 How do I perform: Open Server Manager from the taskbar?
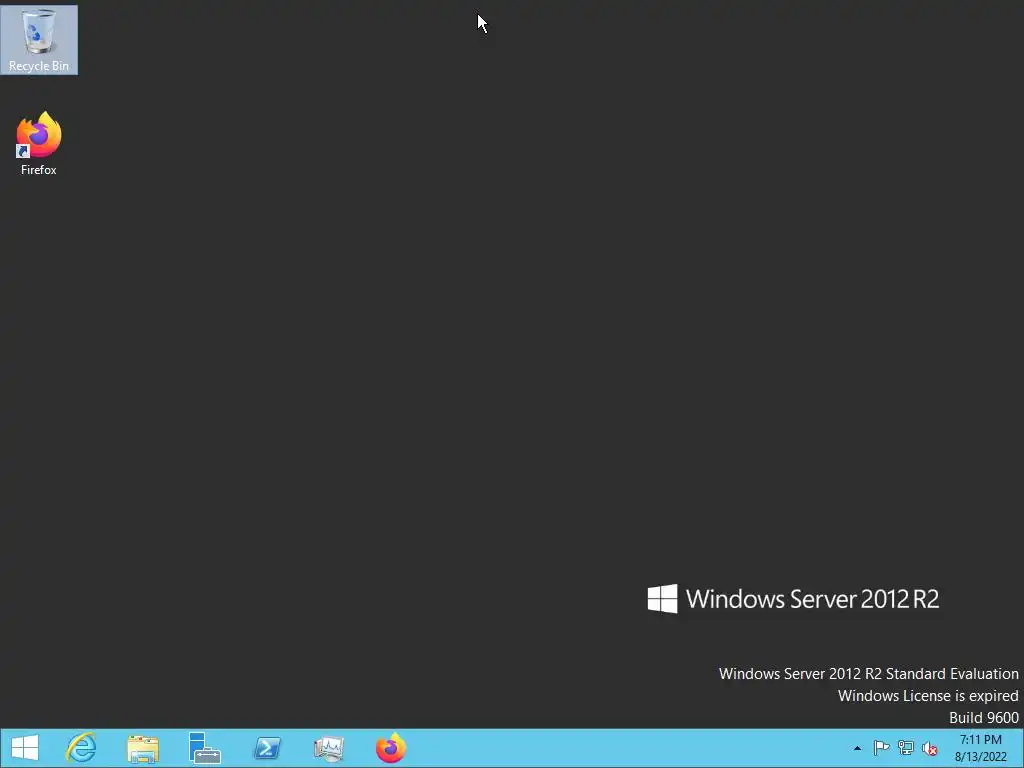click(x=204, y=748)
